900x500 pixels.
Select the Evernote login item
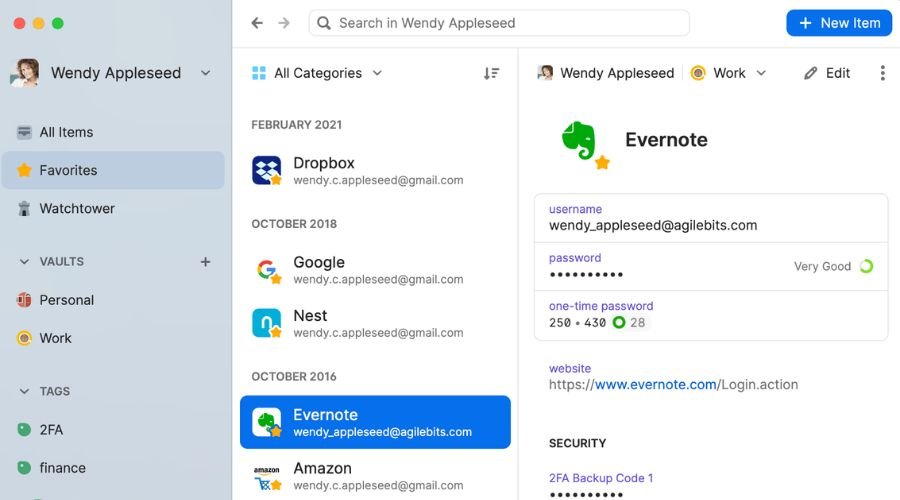[375, 423]
